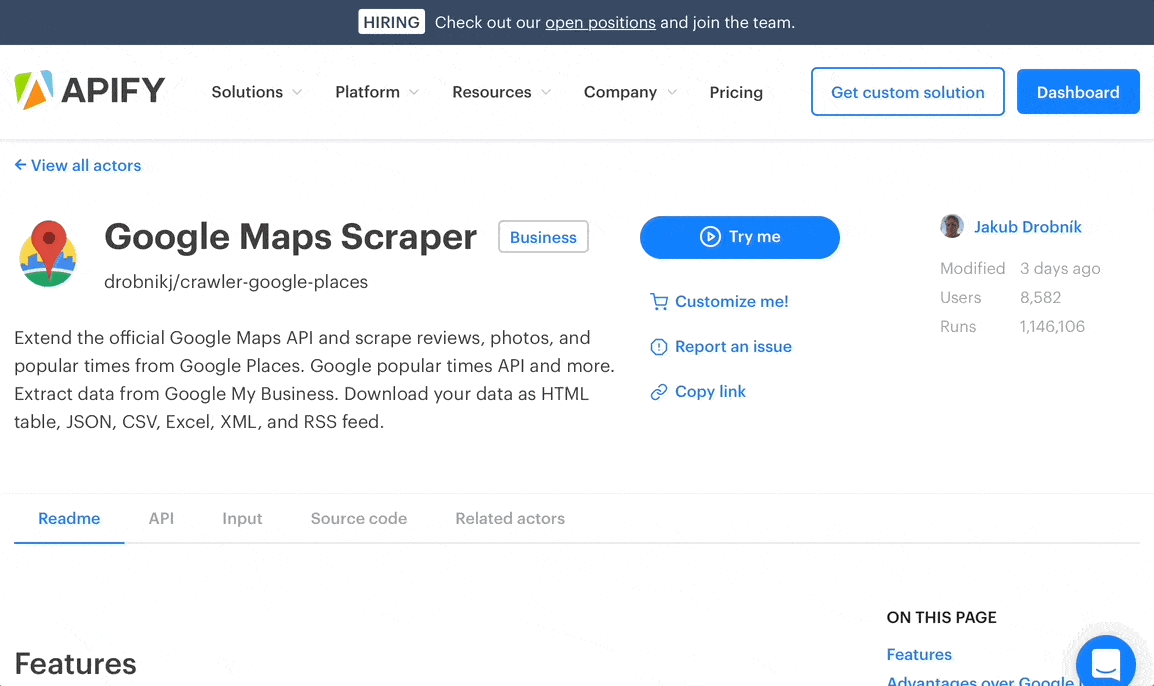Screen dimensions: 1154x686
Task: Click the View all actors link
Action: [86, 166]
